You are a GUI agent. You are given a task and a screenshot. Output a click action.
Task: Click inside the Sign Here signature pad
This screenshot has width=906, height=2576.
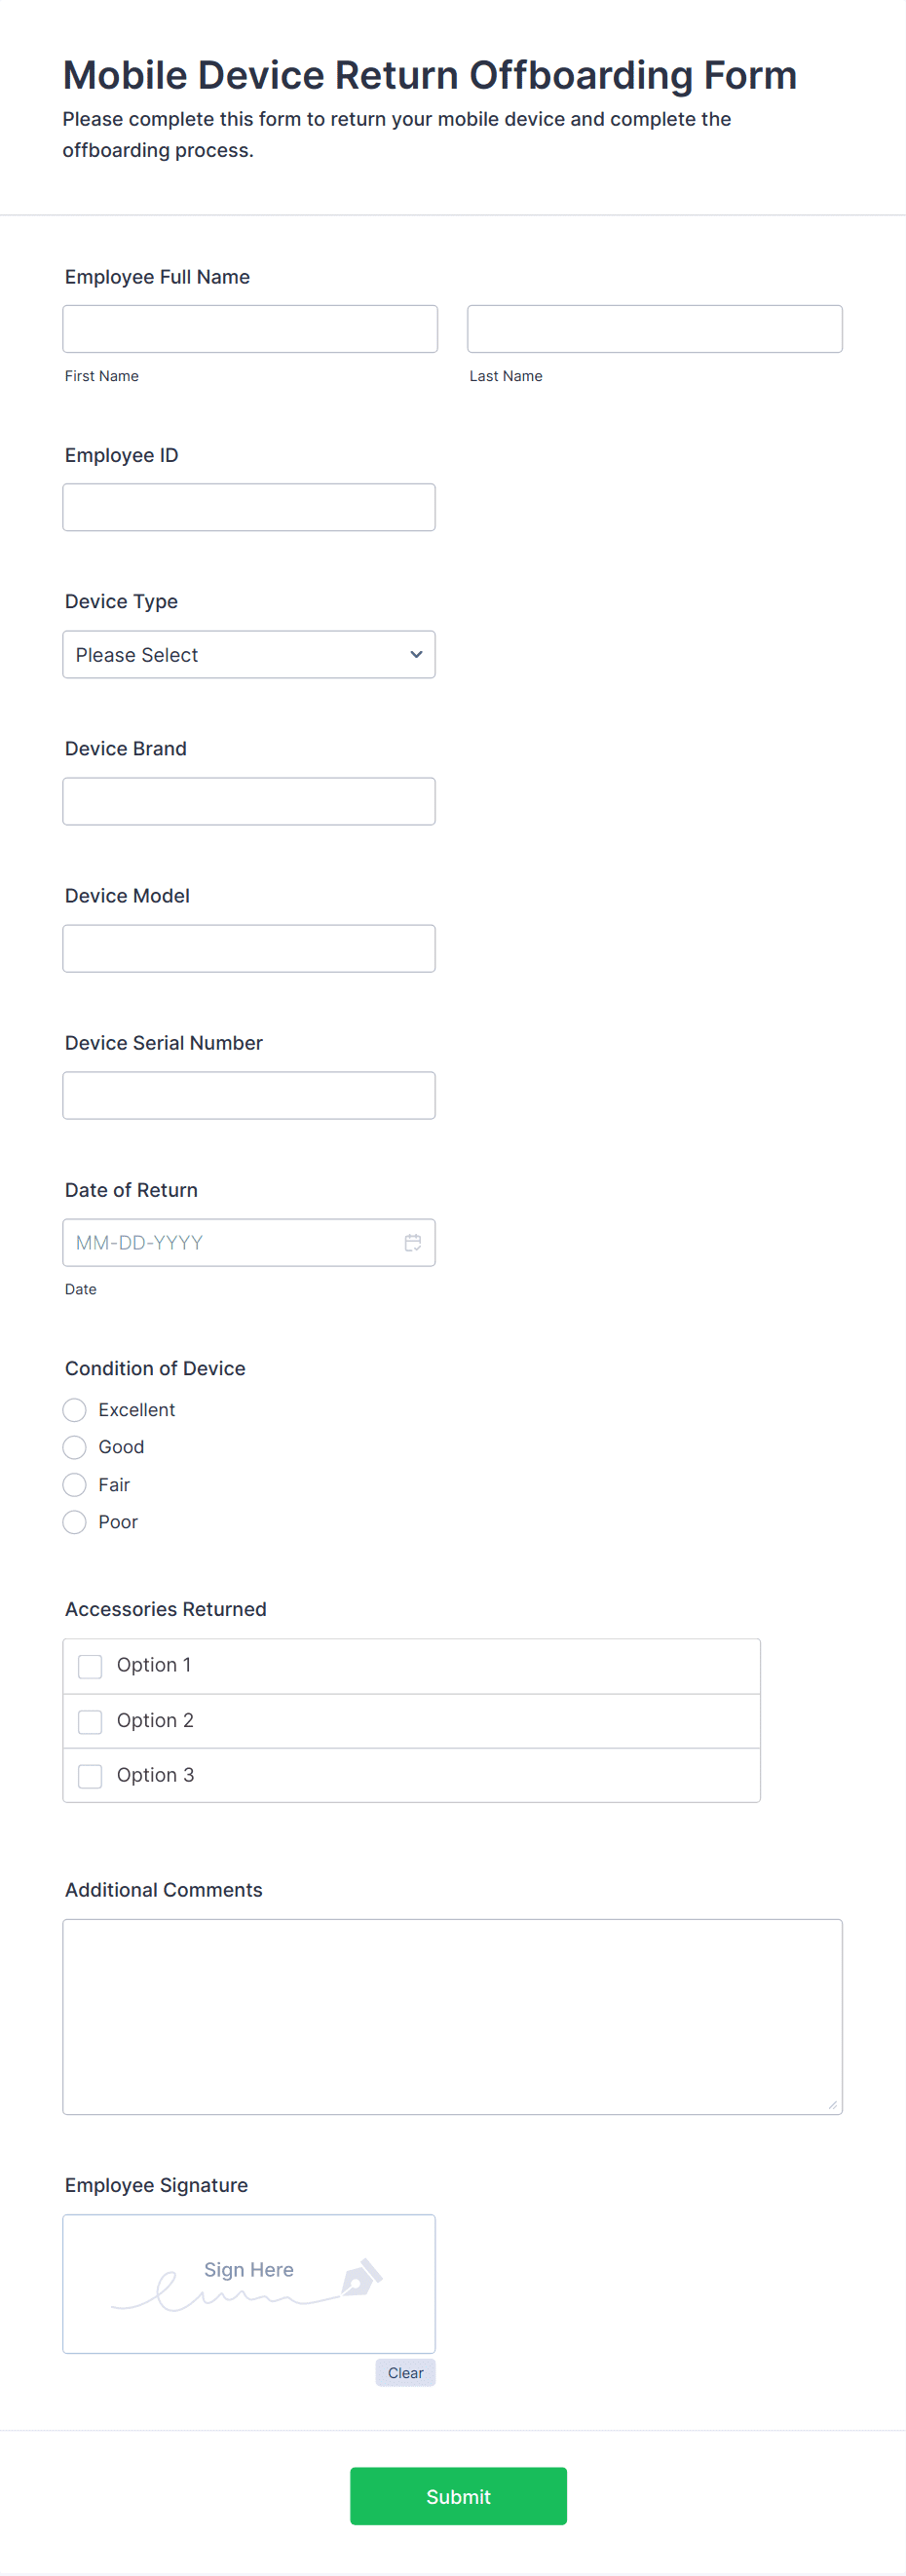(249, 2284)
